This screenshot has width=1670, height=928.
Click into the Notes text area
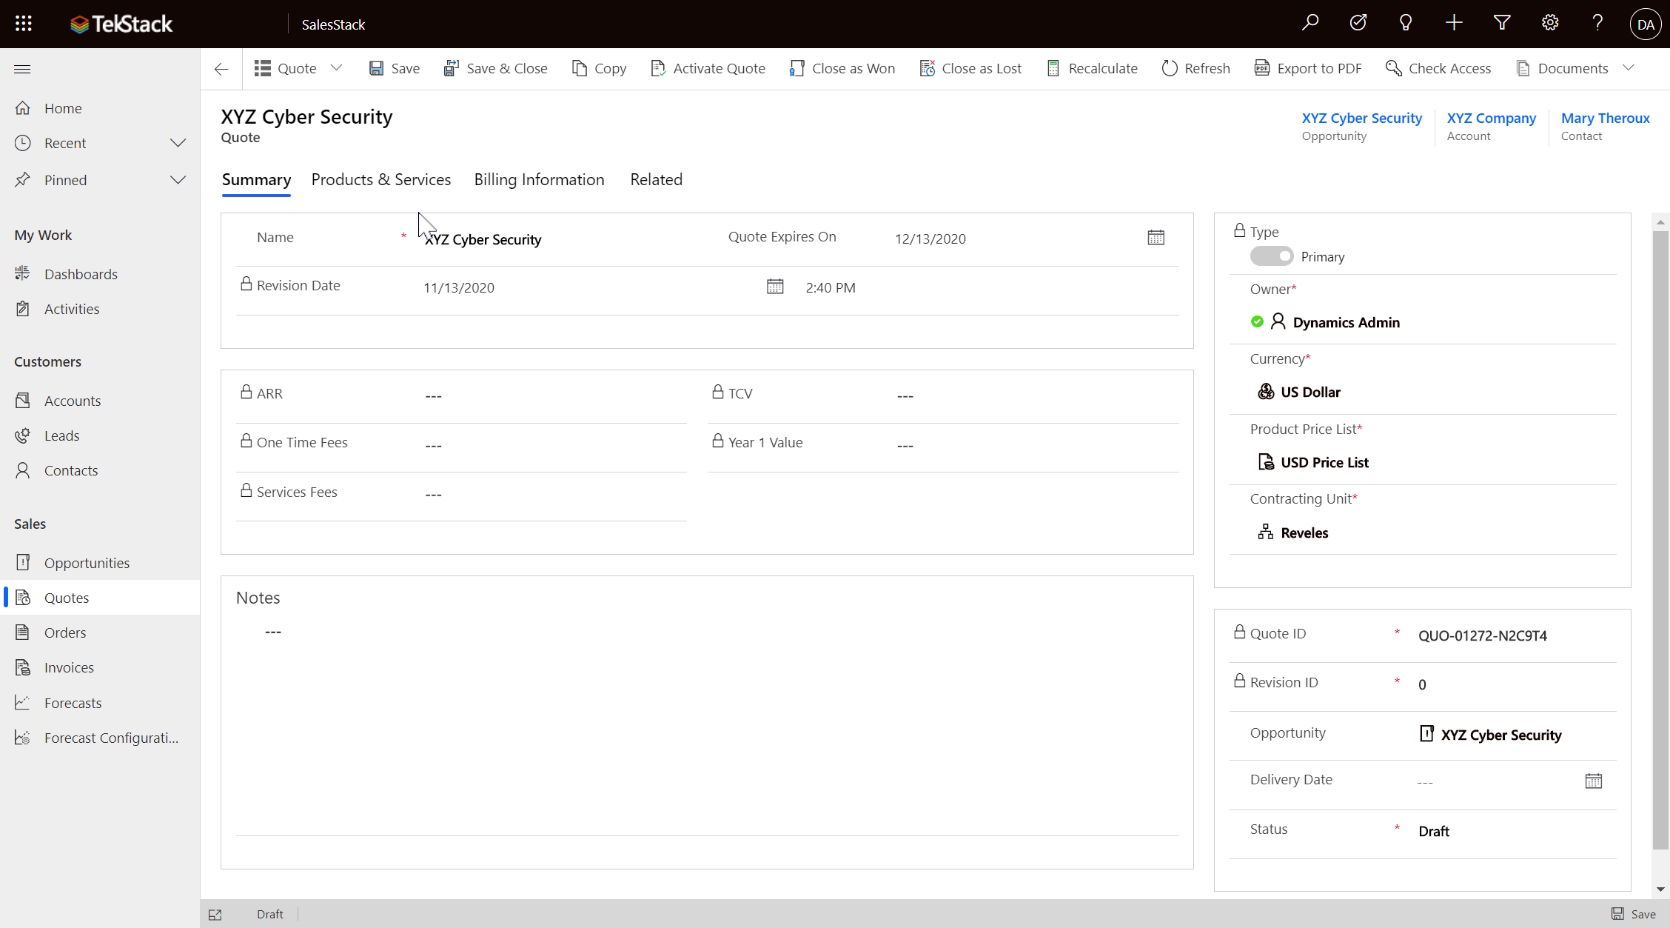[x=707, y=728]
